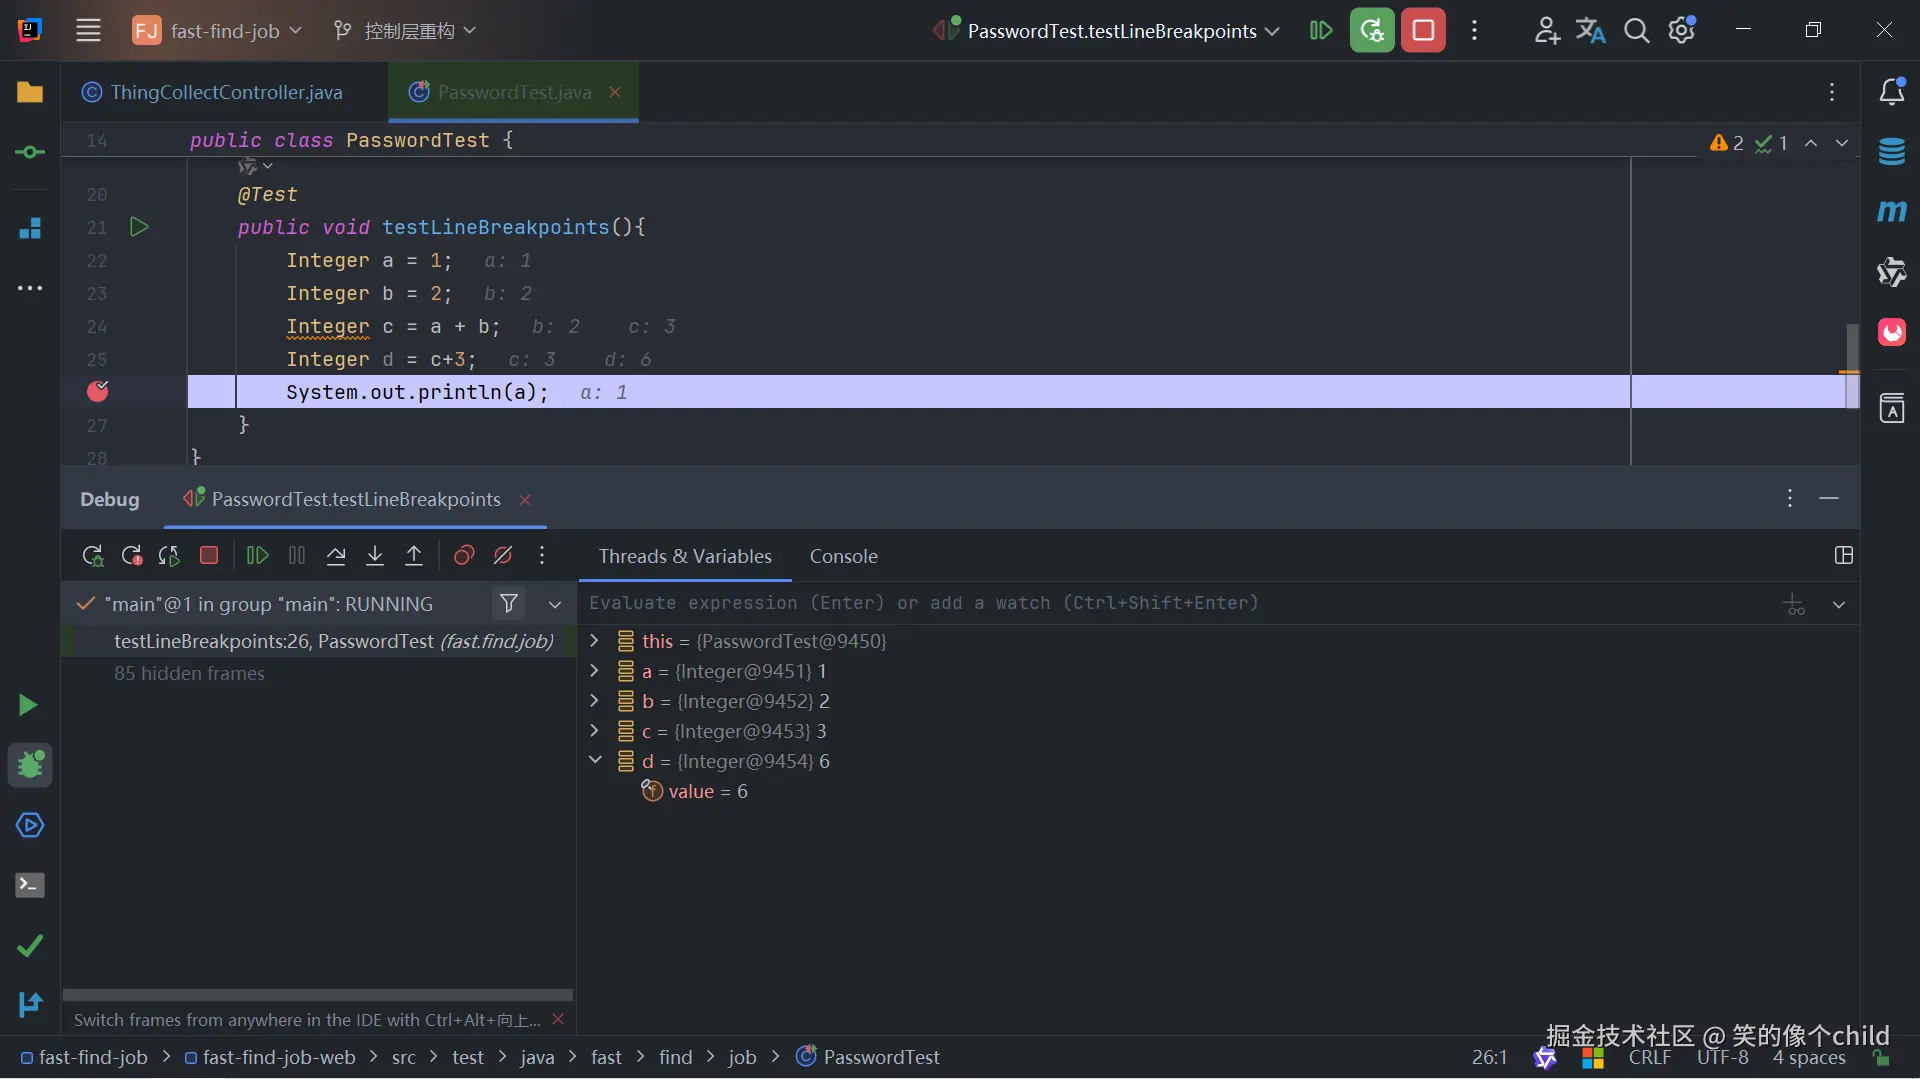
Task: Switch to the Console tab
Action: (x=843, y=556)
